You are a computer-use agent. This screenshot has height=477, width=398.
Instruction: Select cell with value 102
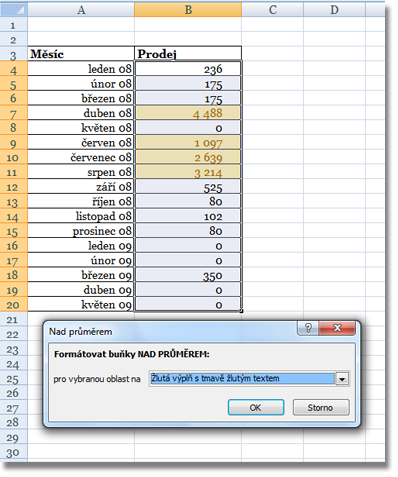[x=188, y=216]
